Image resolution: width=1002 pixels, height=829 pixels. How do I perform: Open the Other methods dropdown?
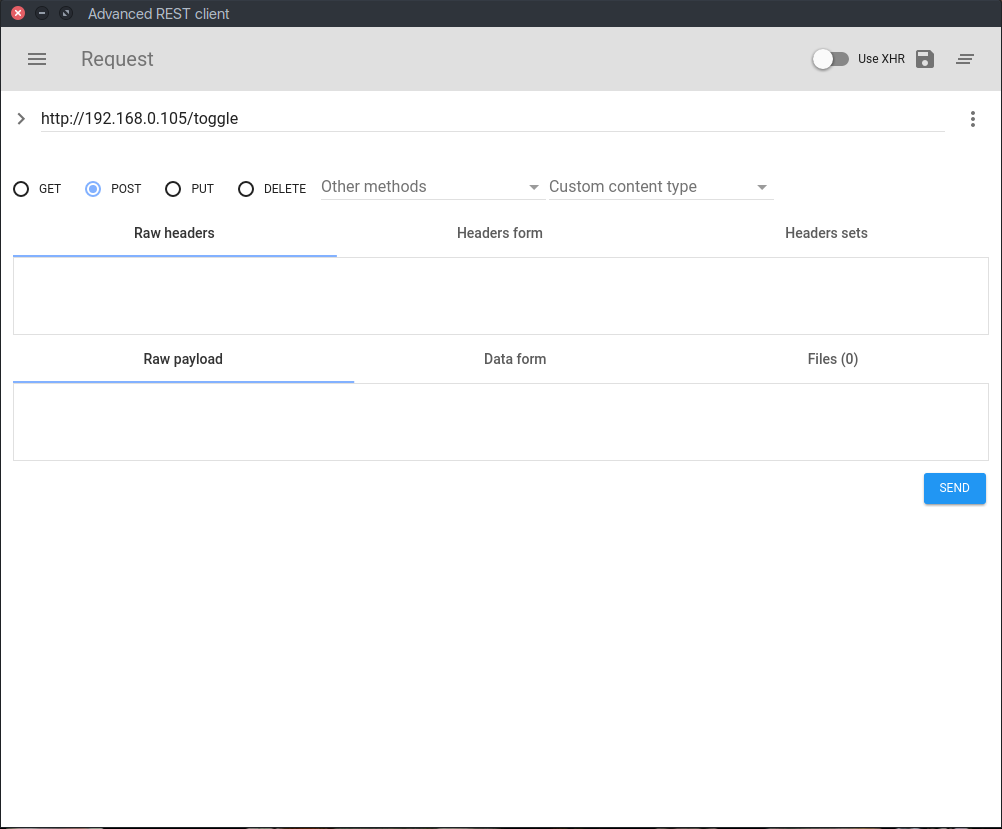pos(430,187)
